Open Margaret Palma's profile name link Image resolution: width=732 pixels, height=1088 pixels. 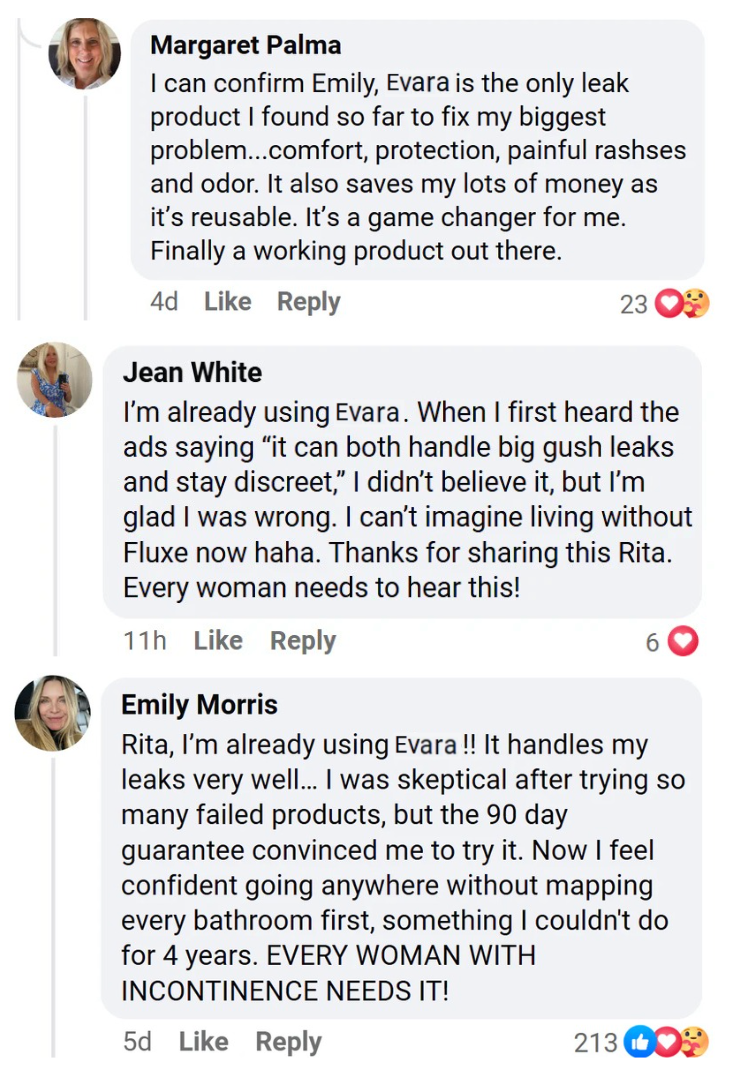pos(245,45)
